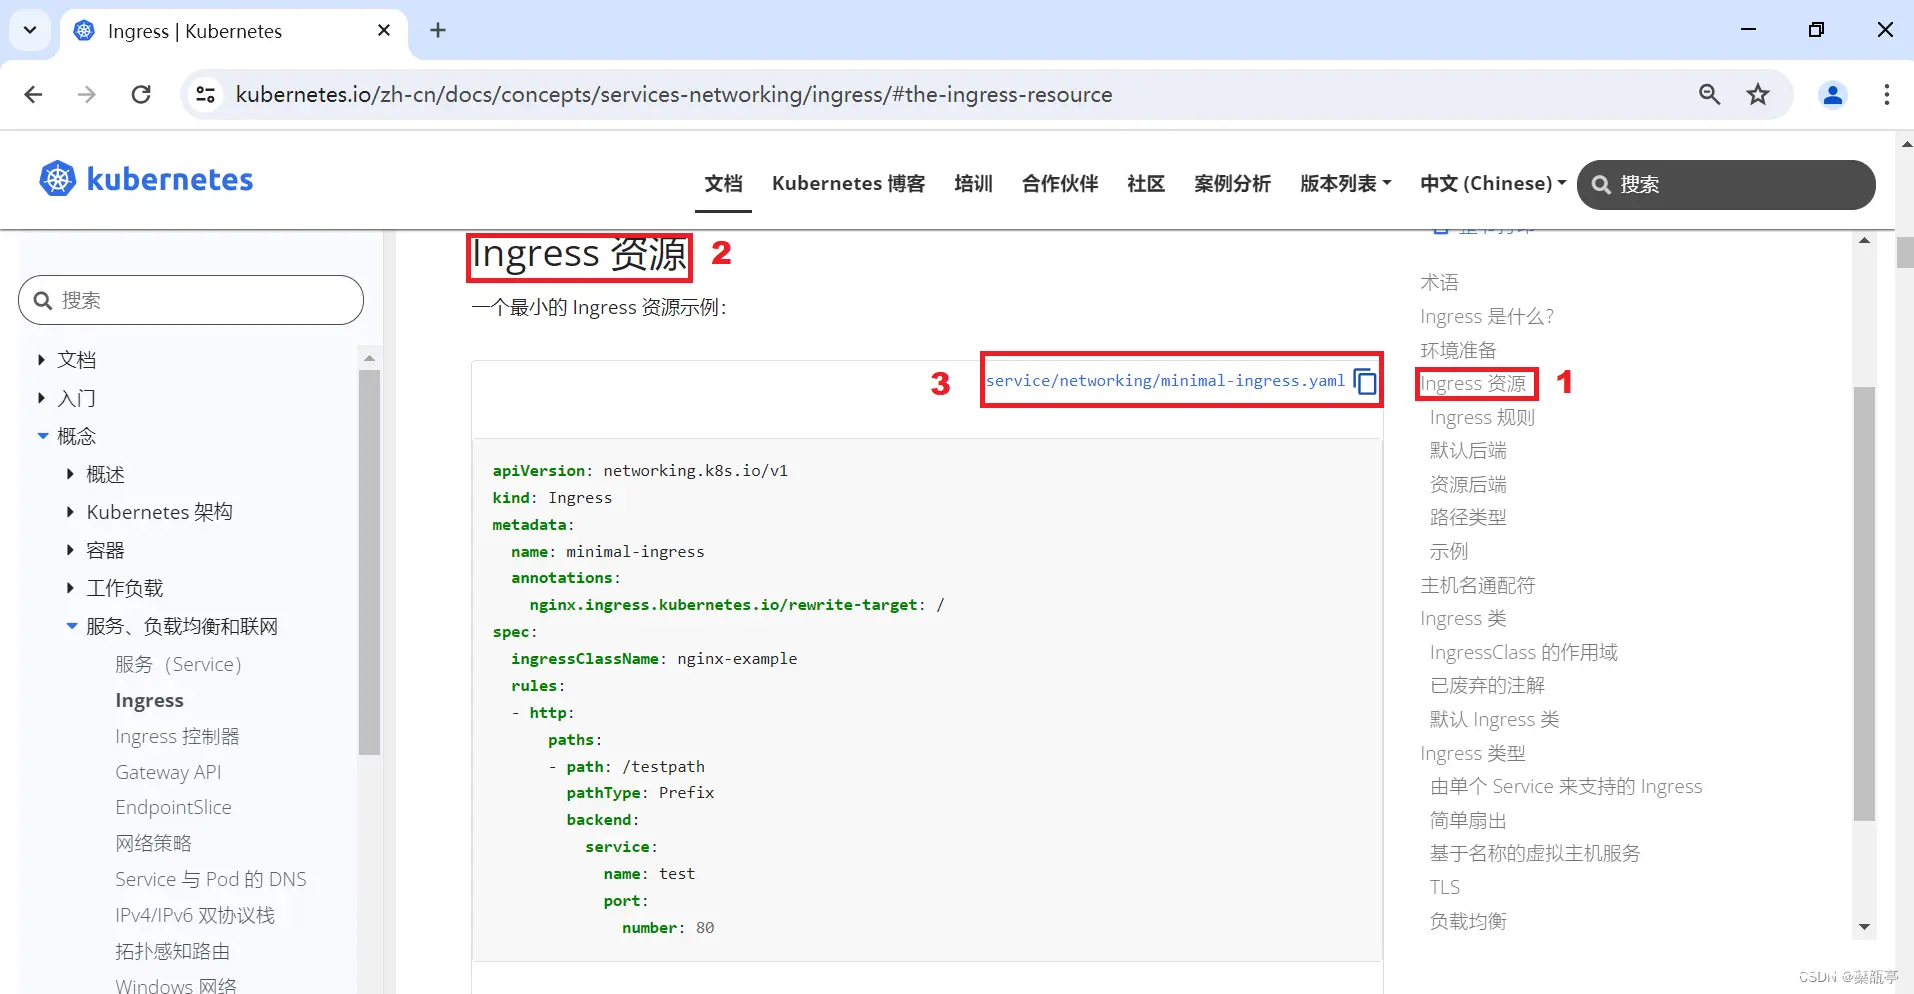The height and width of the screenshot is (994, 1914).
Task: Select Ingress item in left sidebar
Action: 149,700
